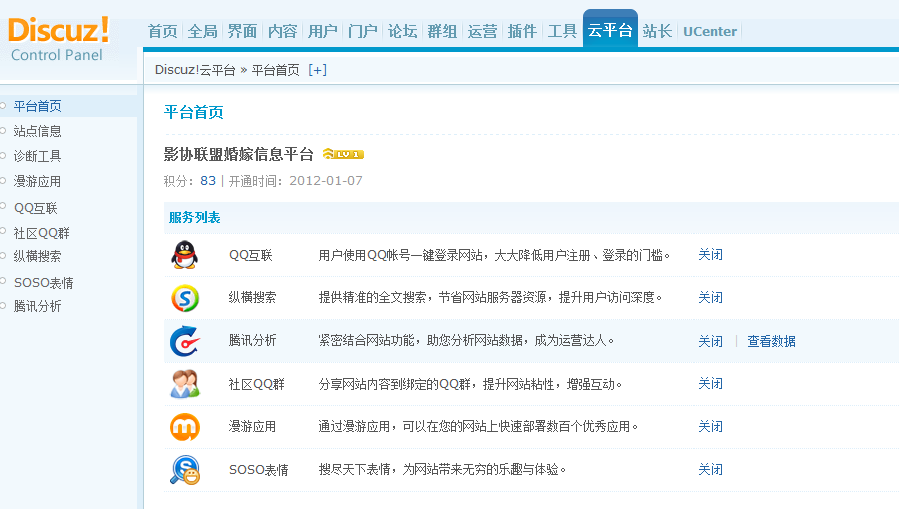Open the 论坛 top menu

(x=402, y=31)
